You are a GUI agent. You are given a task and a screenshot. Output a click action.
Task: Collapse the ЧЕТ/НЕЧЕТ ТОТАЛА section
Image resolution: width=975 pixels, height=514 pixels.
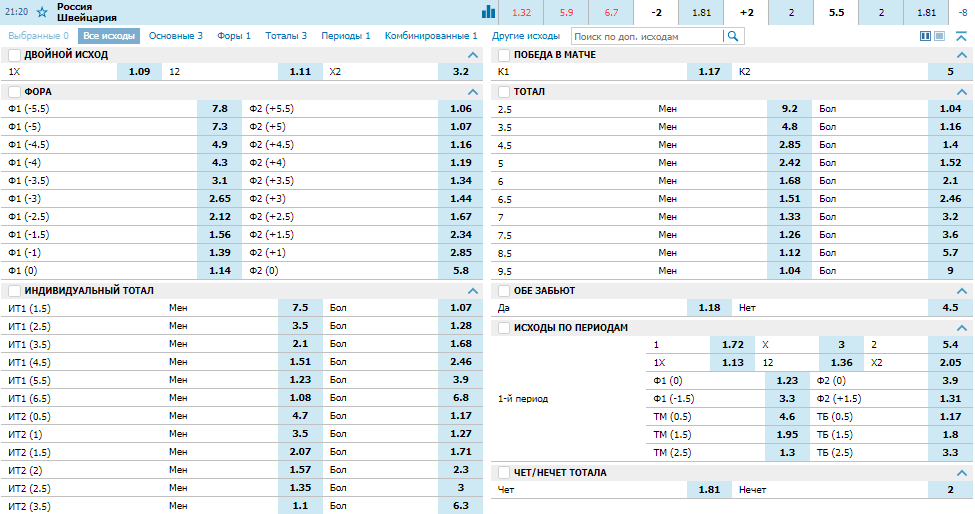(962, 472)
